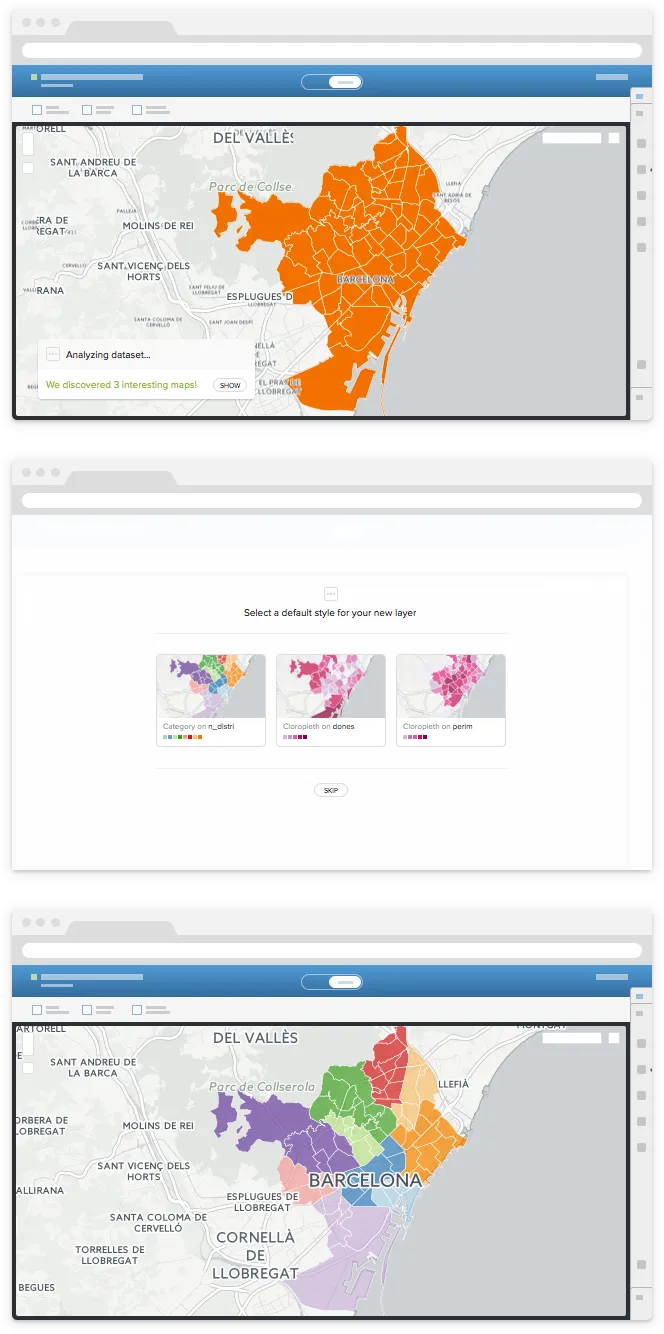Viewport: 664px width, 1334px height.
Task: Toggle the header view switch above the multicolored map
Action: [x=332, y=982]
